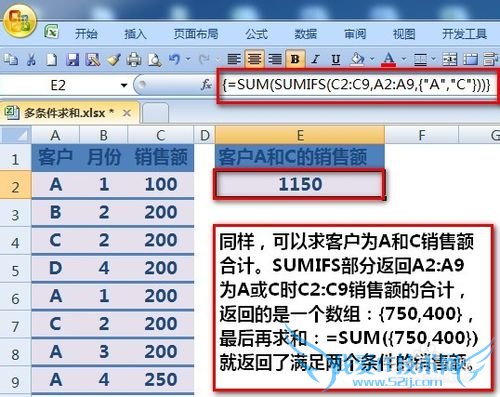Click cell C2 with value 100
The height and width of the screenshot is (397, 500).
[161, 184]
